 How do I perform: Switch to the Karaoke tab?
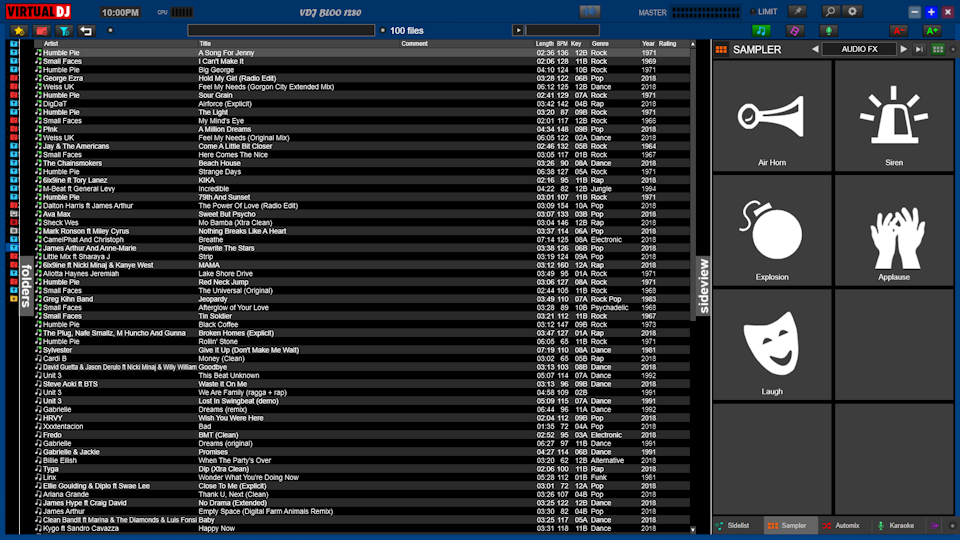[897, 526]
